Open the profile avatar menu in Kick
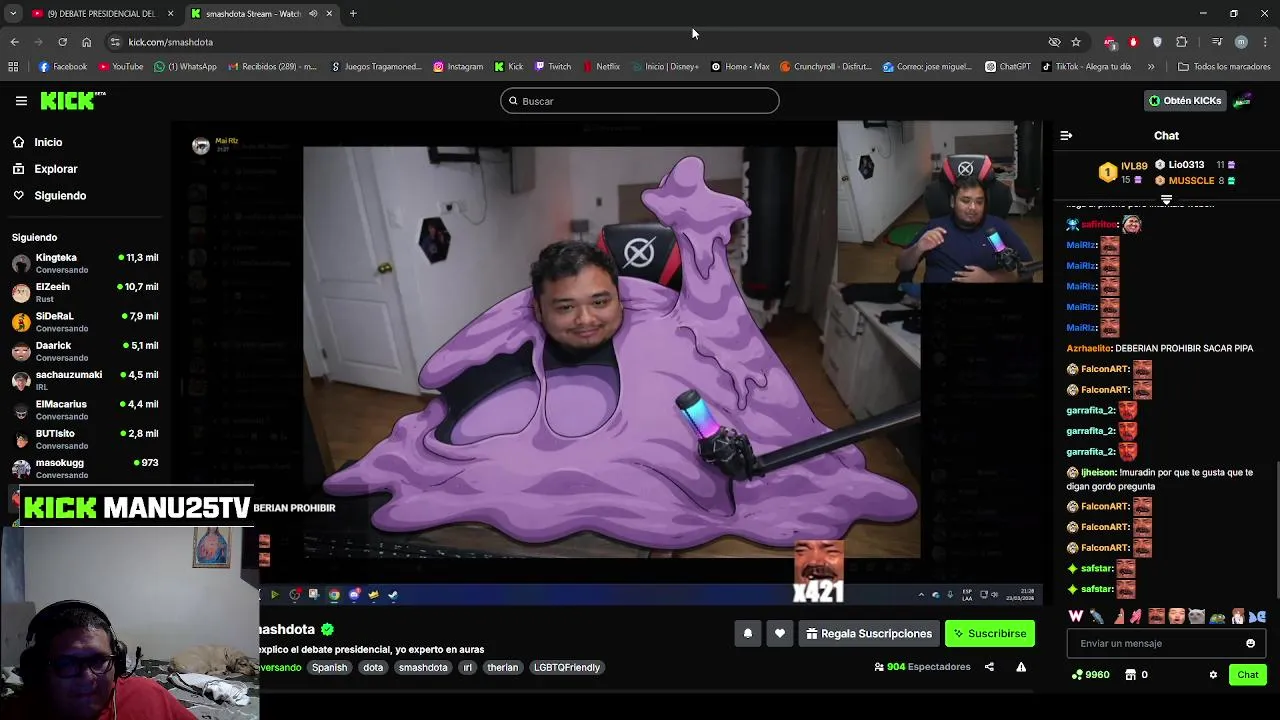Image resolution: width=1280 pixels, height=720 pixels. 1242,101
